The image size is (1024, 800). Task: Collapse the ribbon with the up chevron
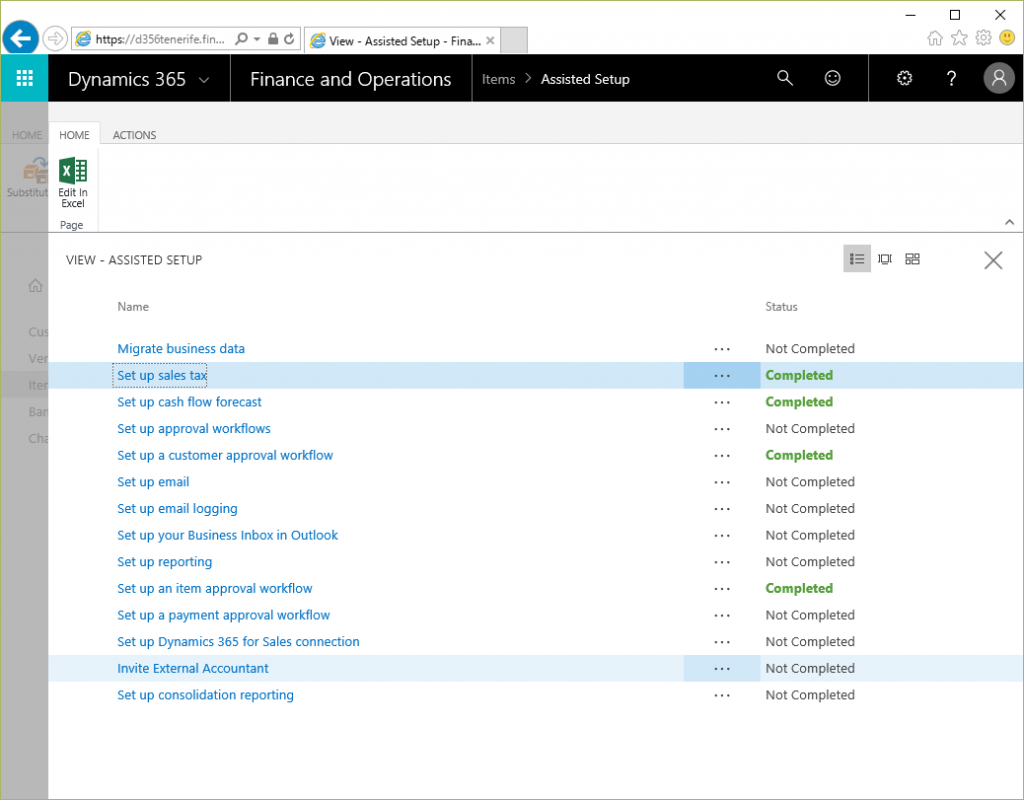(1009, 222)
